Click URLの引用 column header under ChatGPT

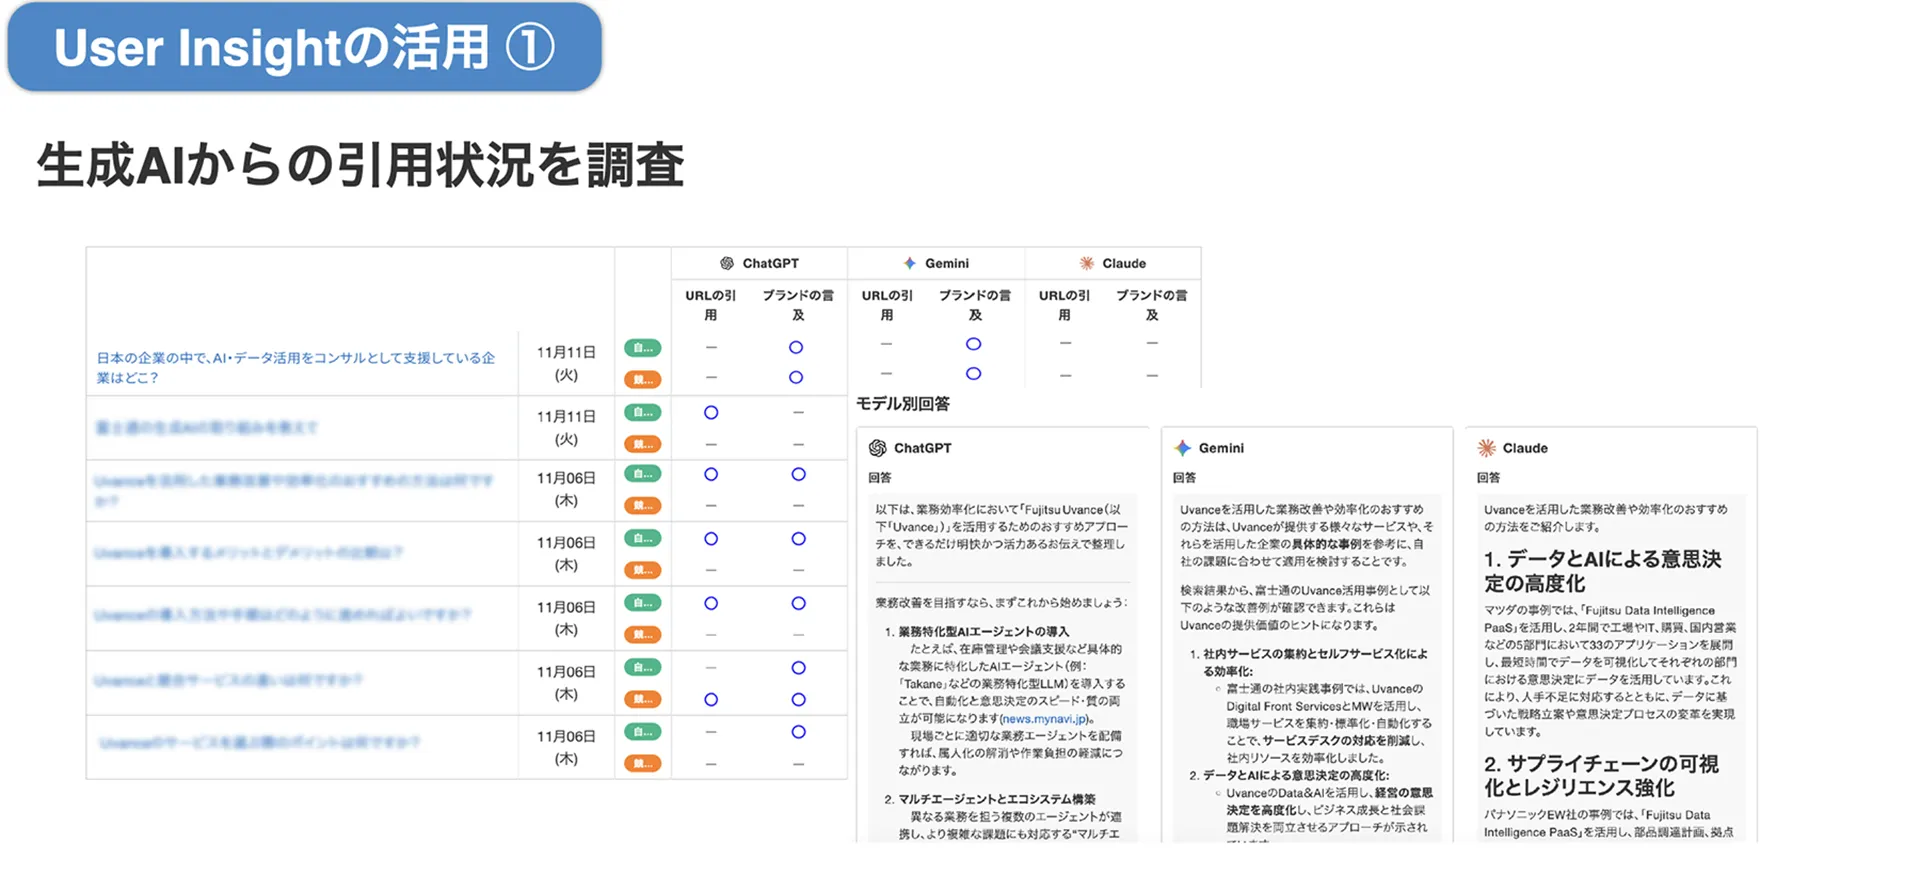click(x=711, y=305)
